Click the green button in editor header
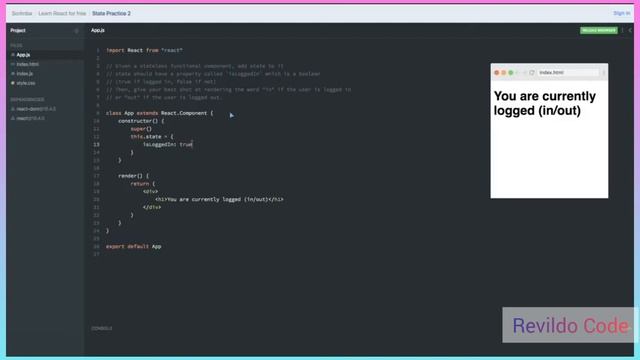 tap(599, 30)
